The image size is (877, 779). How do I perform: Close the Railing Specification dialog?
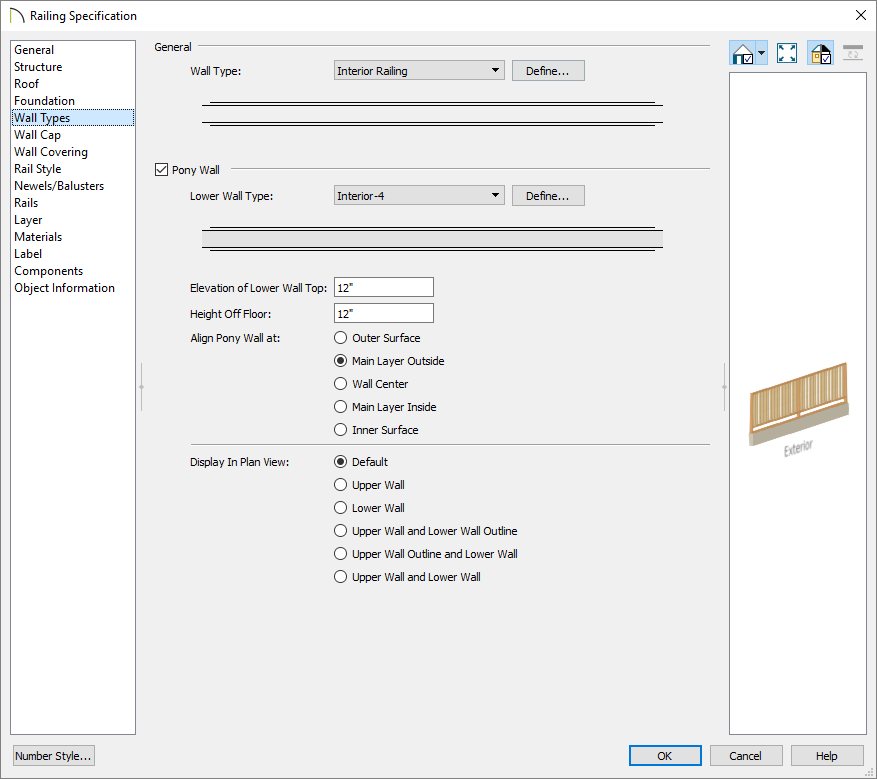tap(861, 16)
